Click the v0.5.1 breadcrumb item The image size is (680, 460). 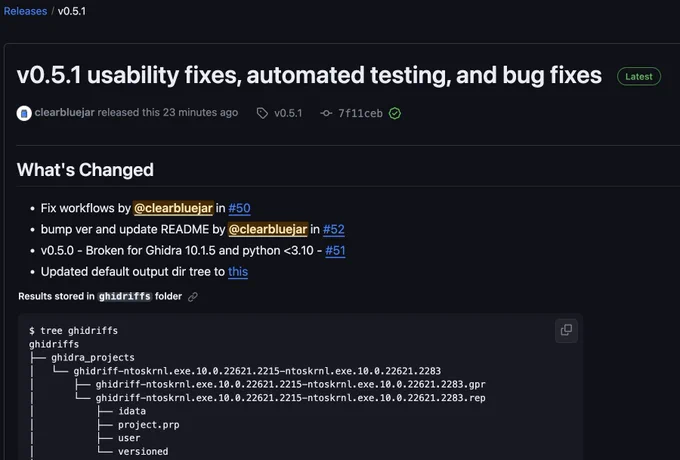tap(72, 11)
